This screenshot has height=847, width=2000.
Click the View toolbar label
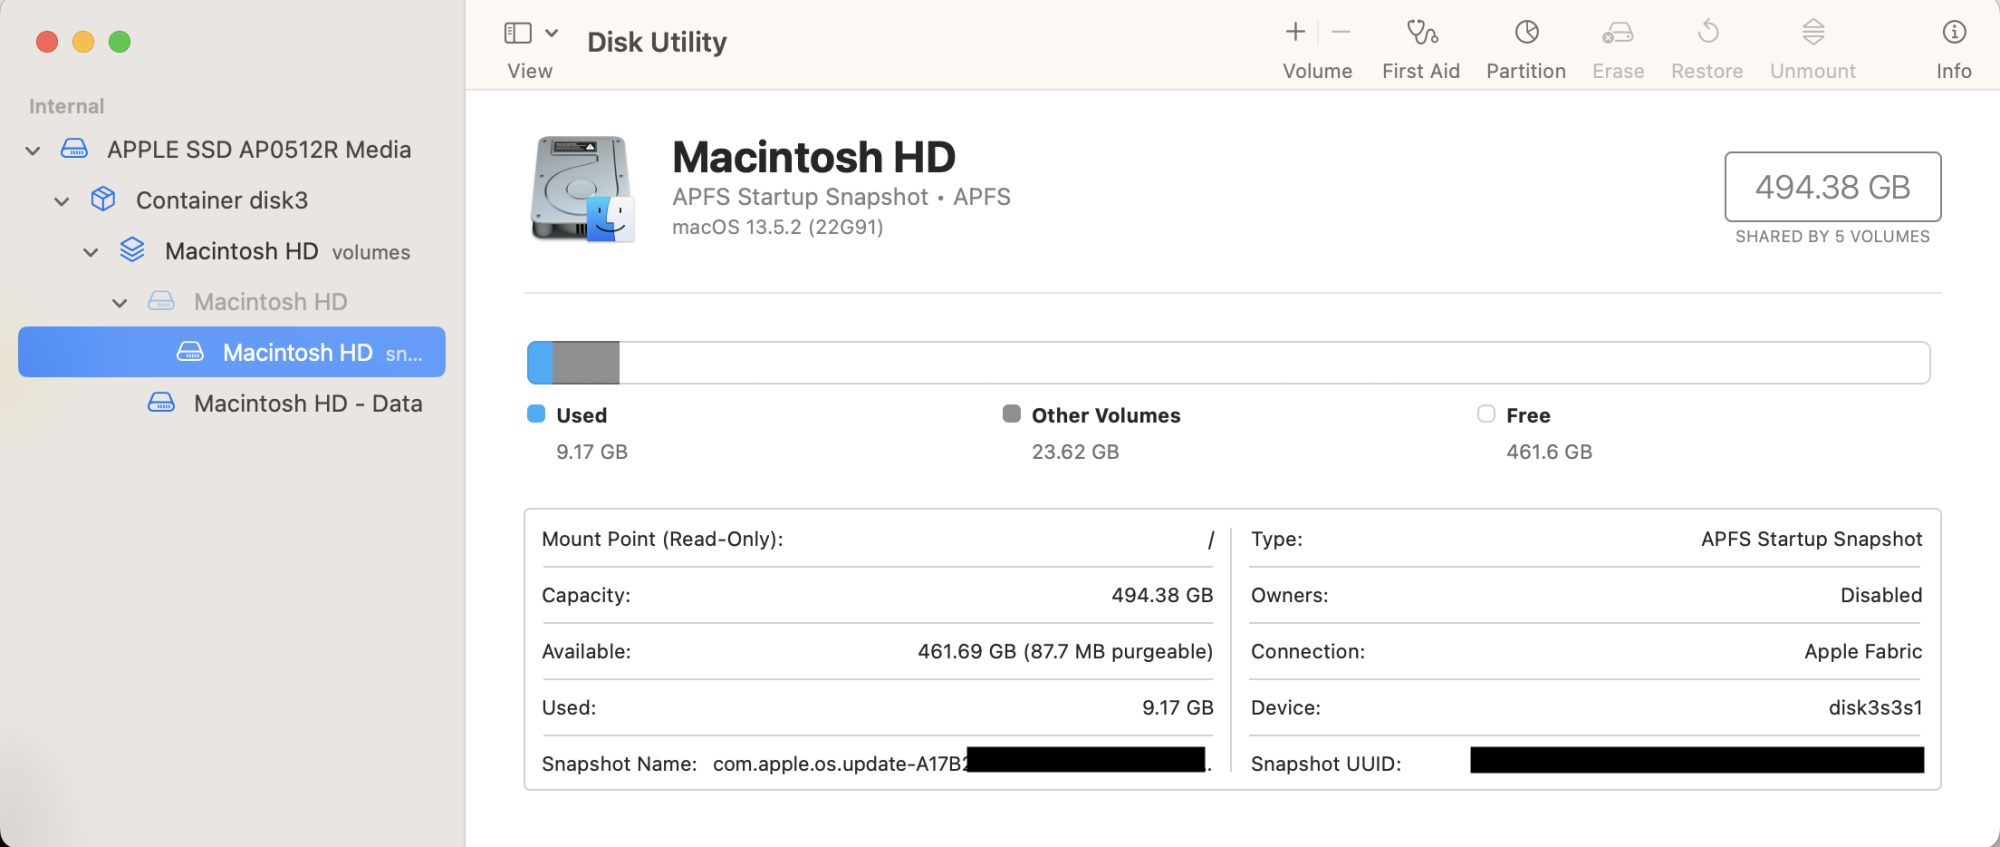530,71
